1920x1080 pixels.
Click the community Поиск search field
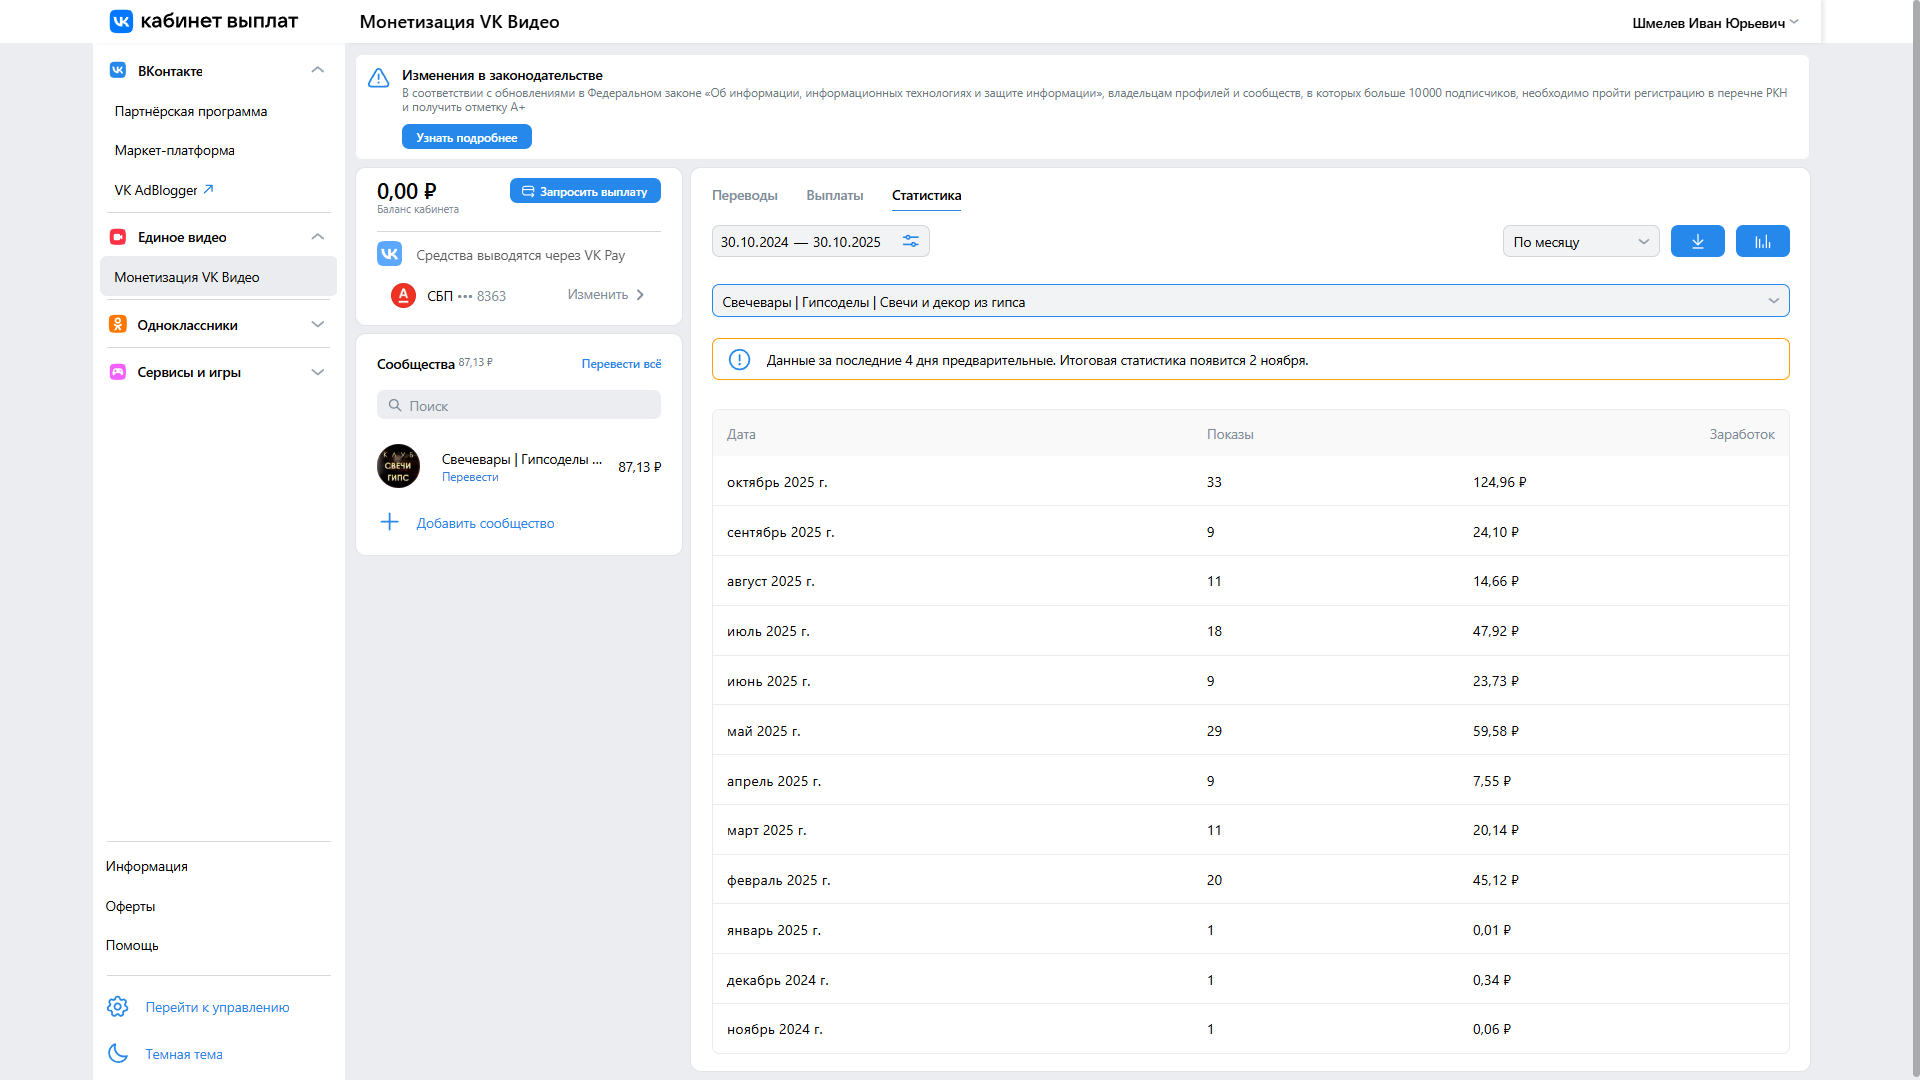[519, 405]
